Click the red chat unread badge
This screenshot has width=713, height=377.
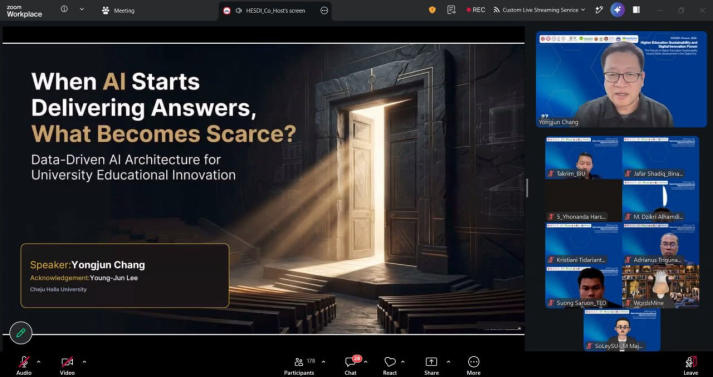tap(357, 358)
